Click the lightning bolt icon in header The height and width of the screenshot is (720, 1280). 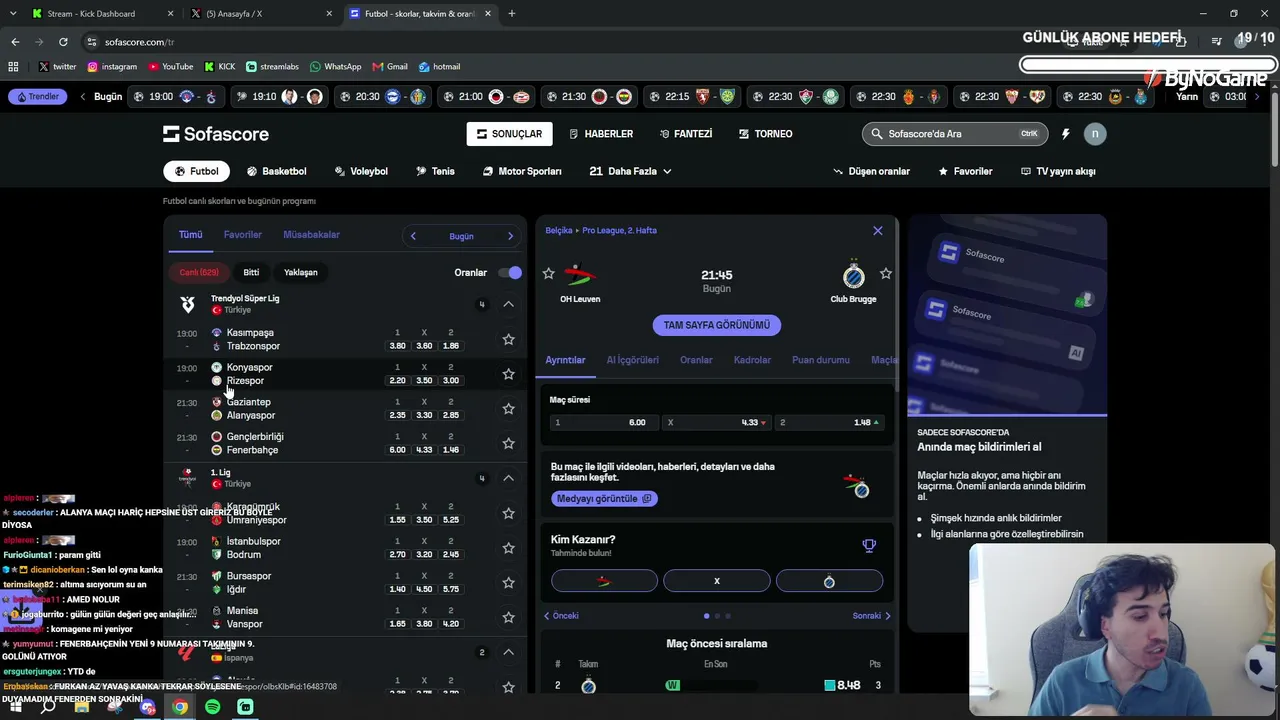tap(1066, 134)
